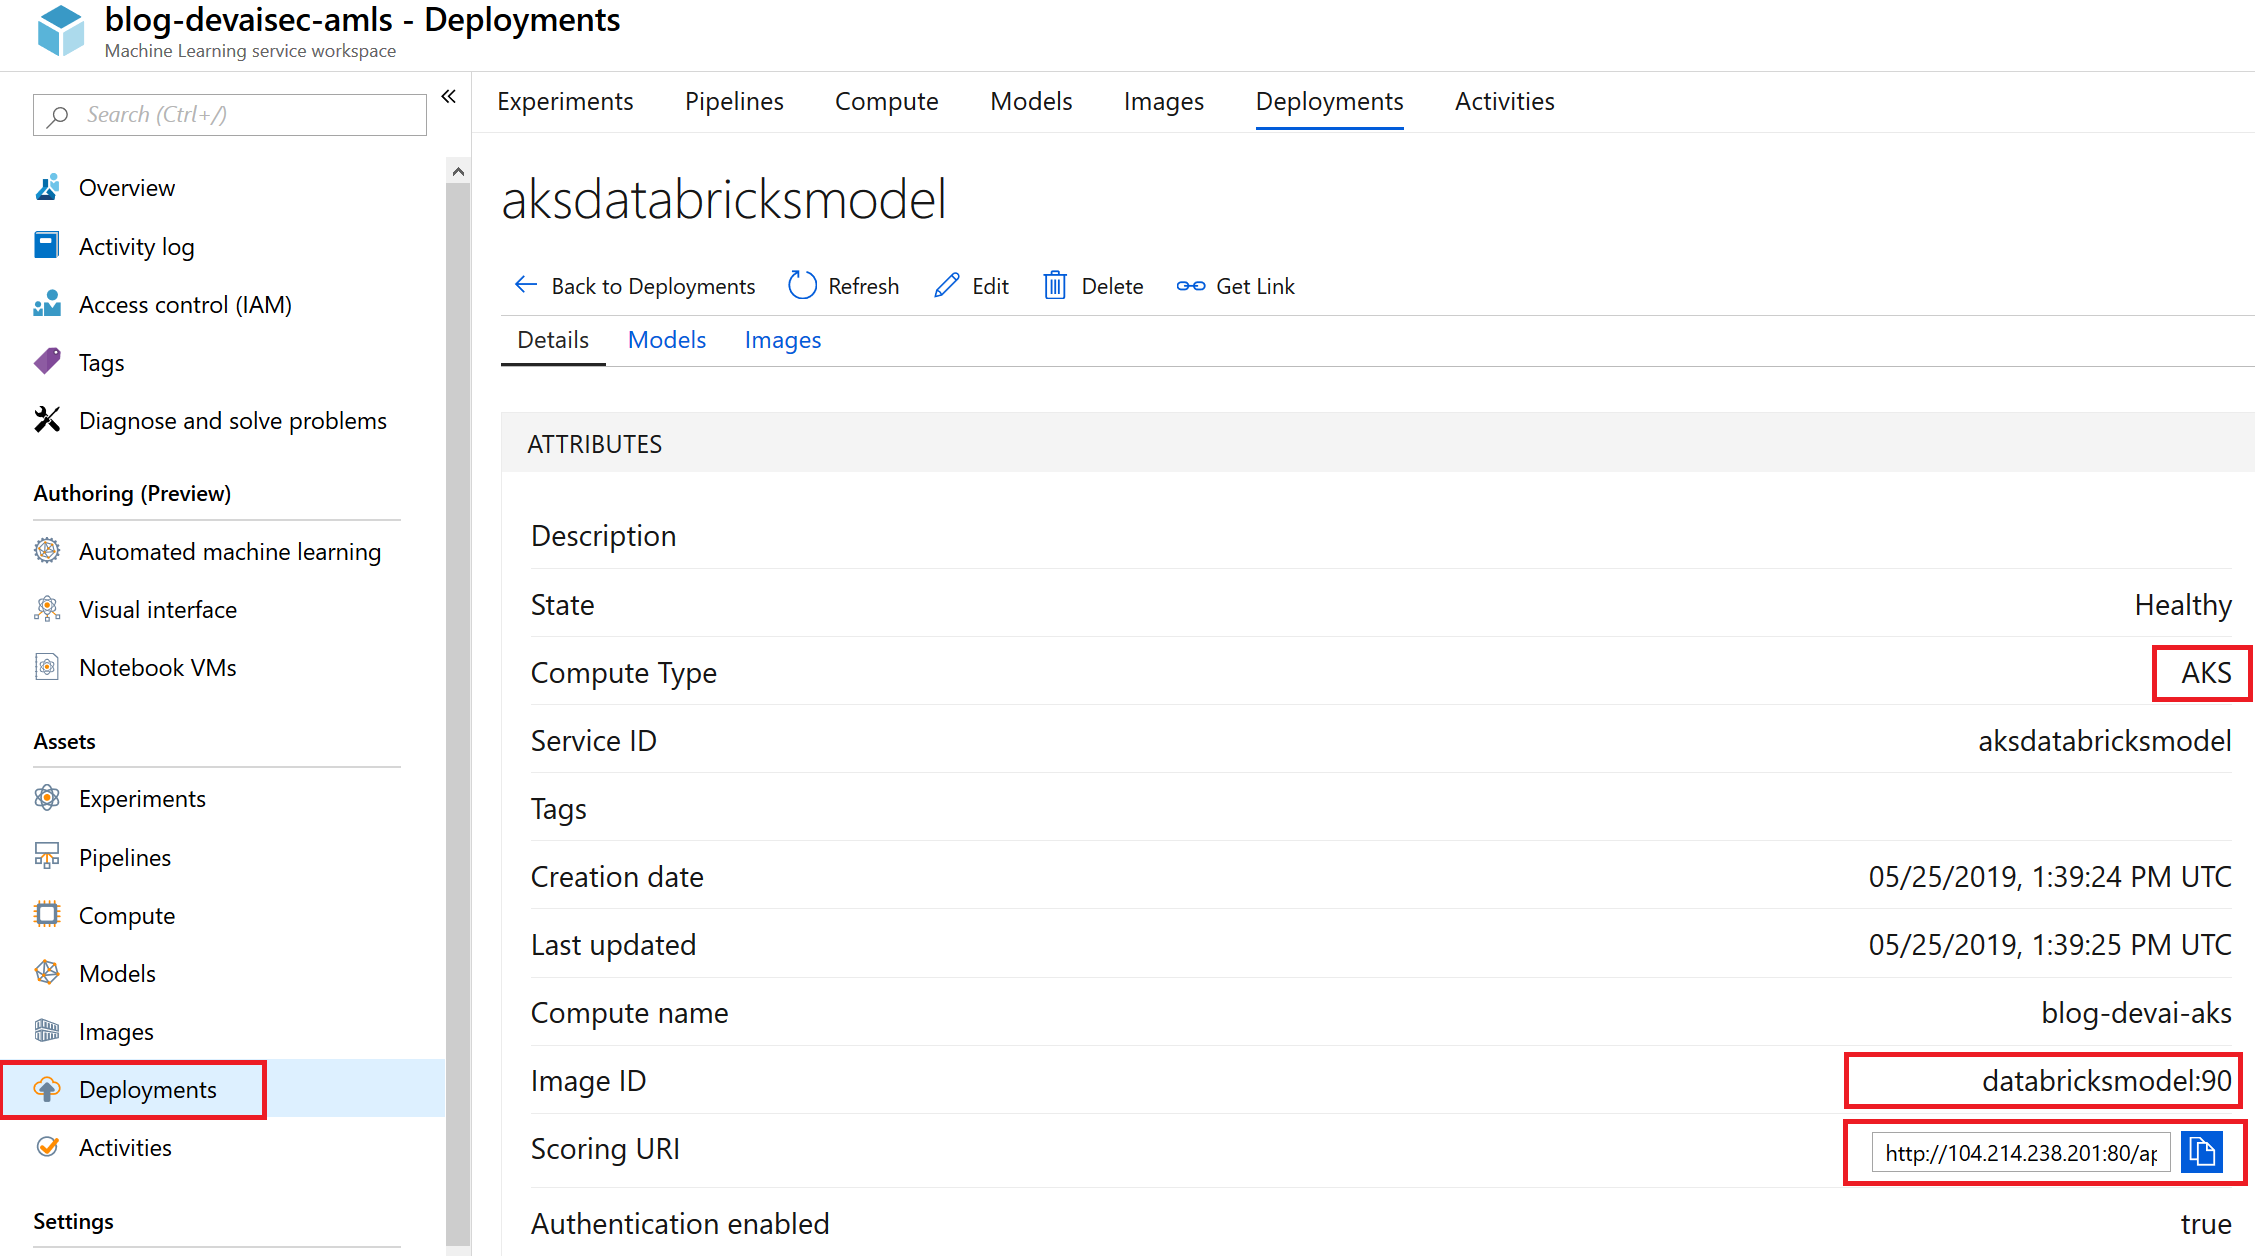This screenshot has width=2255, height=1256.
Task: Collapse the sidebar with double chevron
Action: [449, 96]
